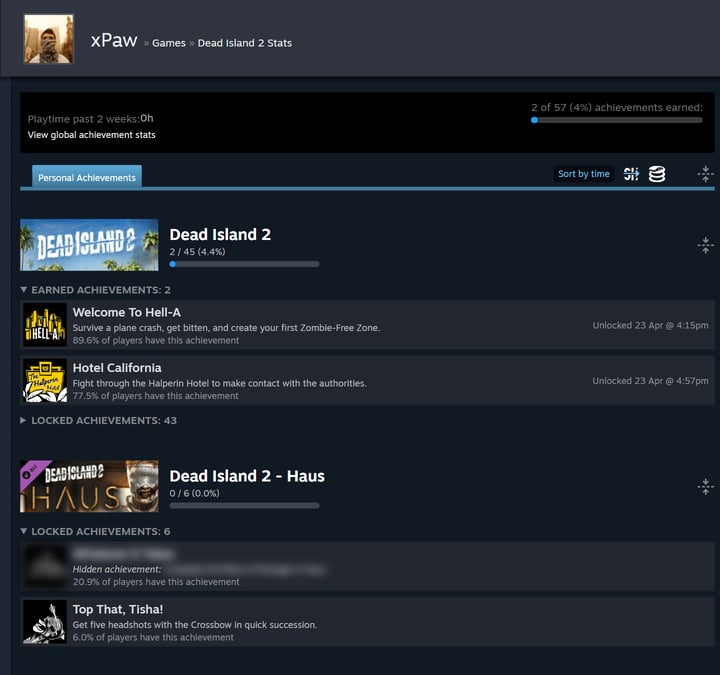Open the xPaw profile avatar
Image resolution: width=720 pixels, height=675 pixels.
[x=48, y=39]
